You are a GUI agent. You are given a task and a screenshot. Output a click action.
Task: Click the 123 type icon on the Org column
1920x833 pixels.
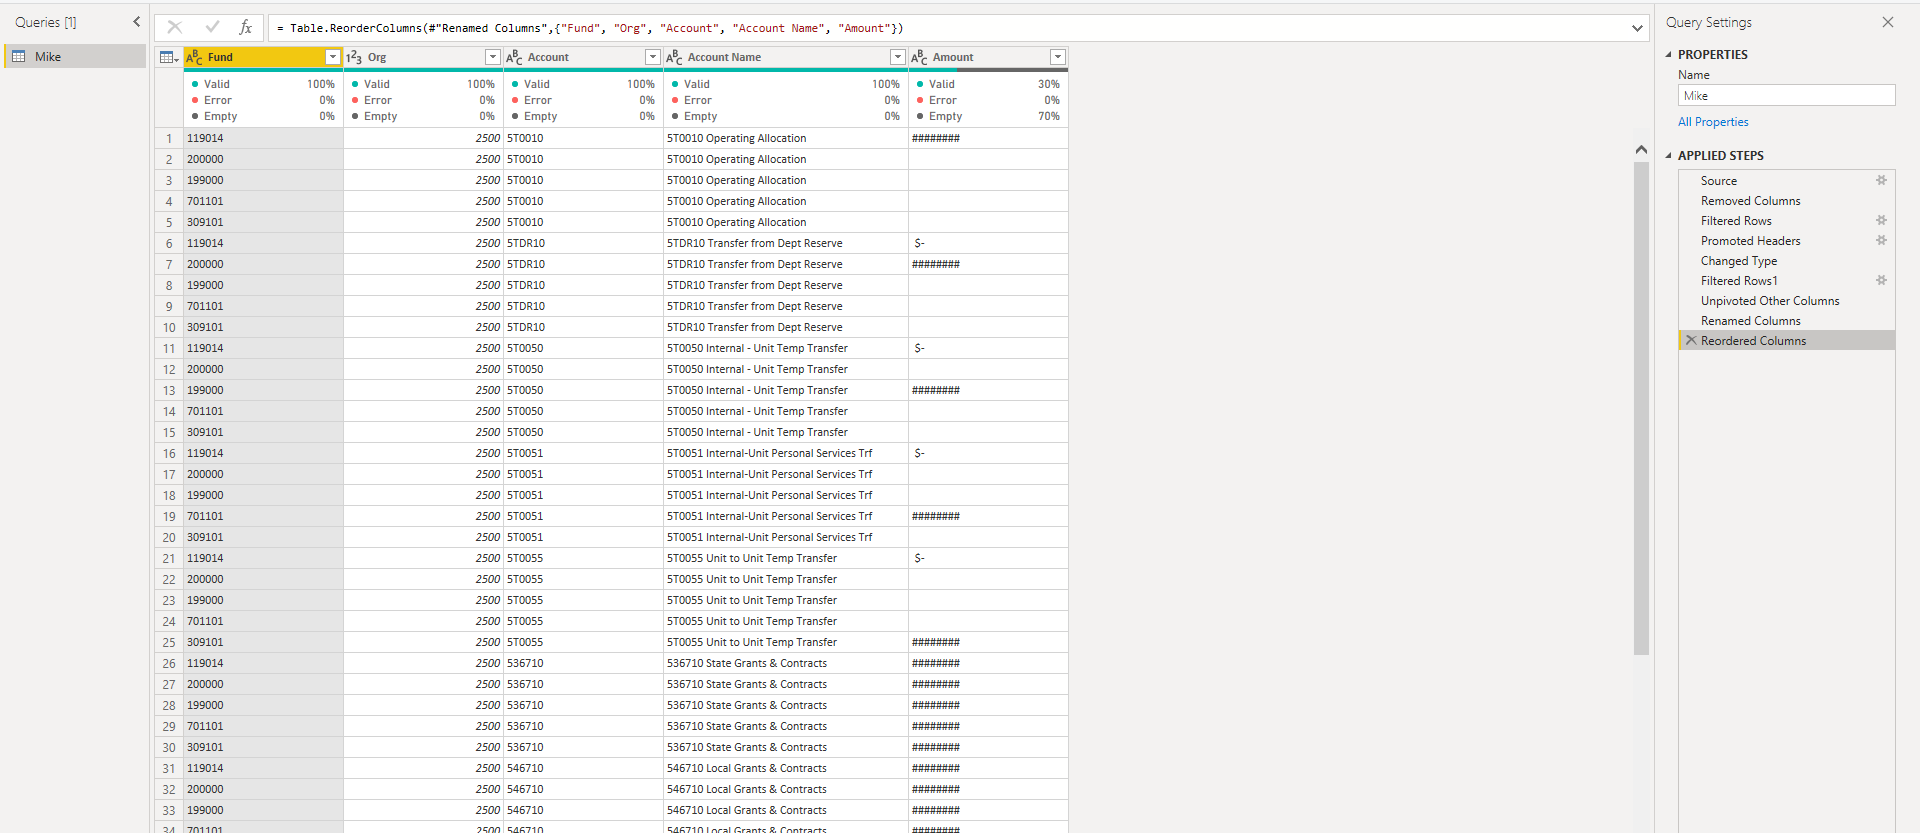pos(354,57)
